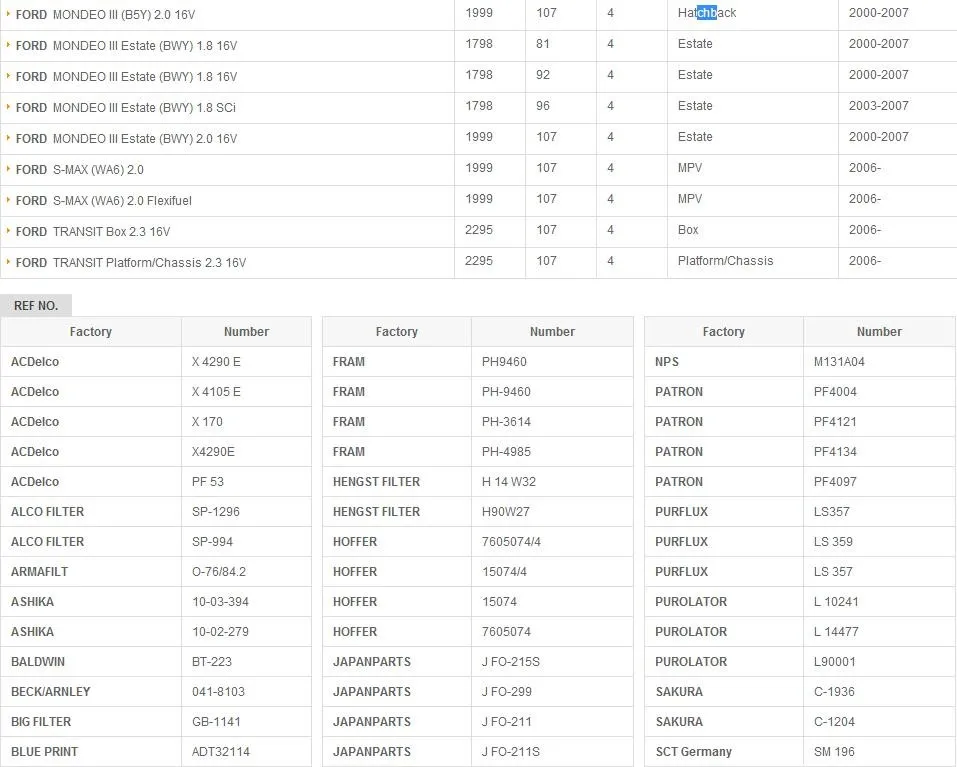The height and width of the screenshot is (767, 957).
Task: Select ASHIKA number 10-03-394
Action: [220, 602]
